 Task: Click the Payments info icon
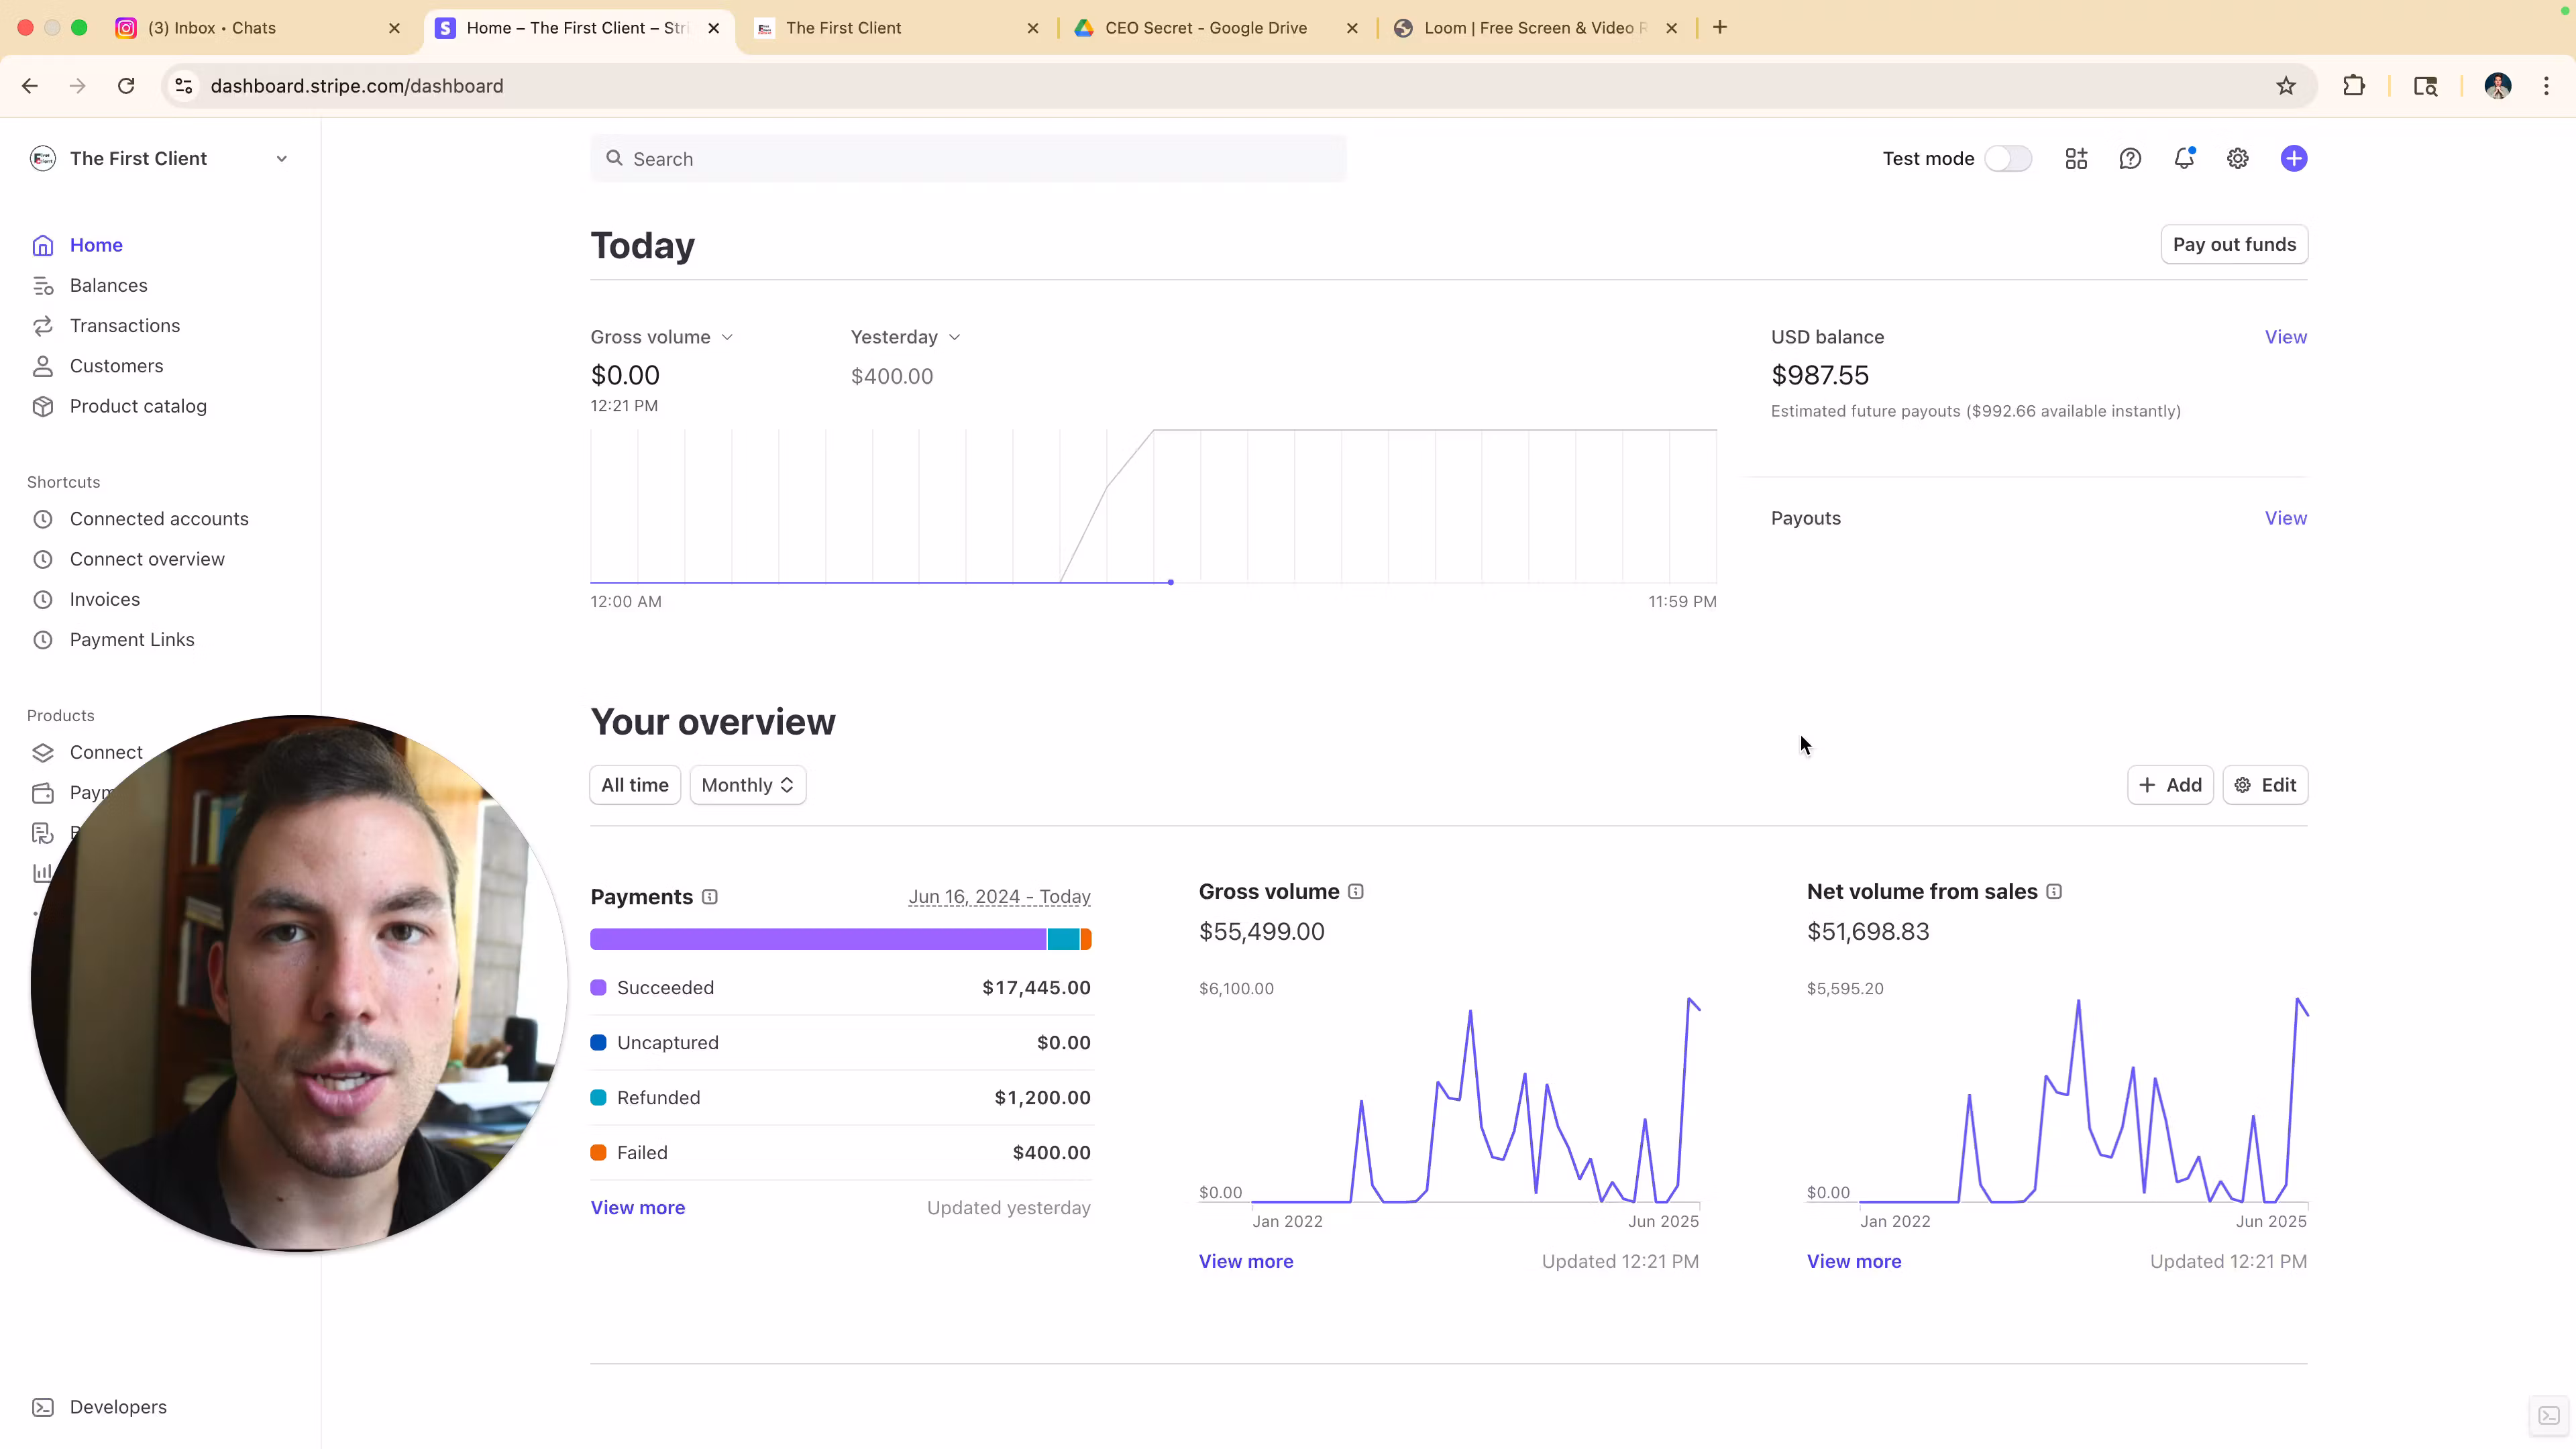tap(709, 897)
